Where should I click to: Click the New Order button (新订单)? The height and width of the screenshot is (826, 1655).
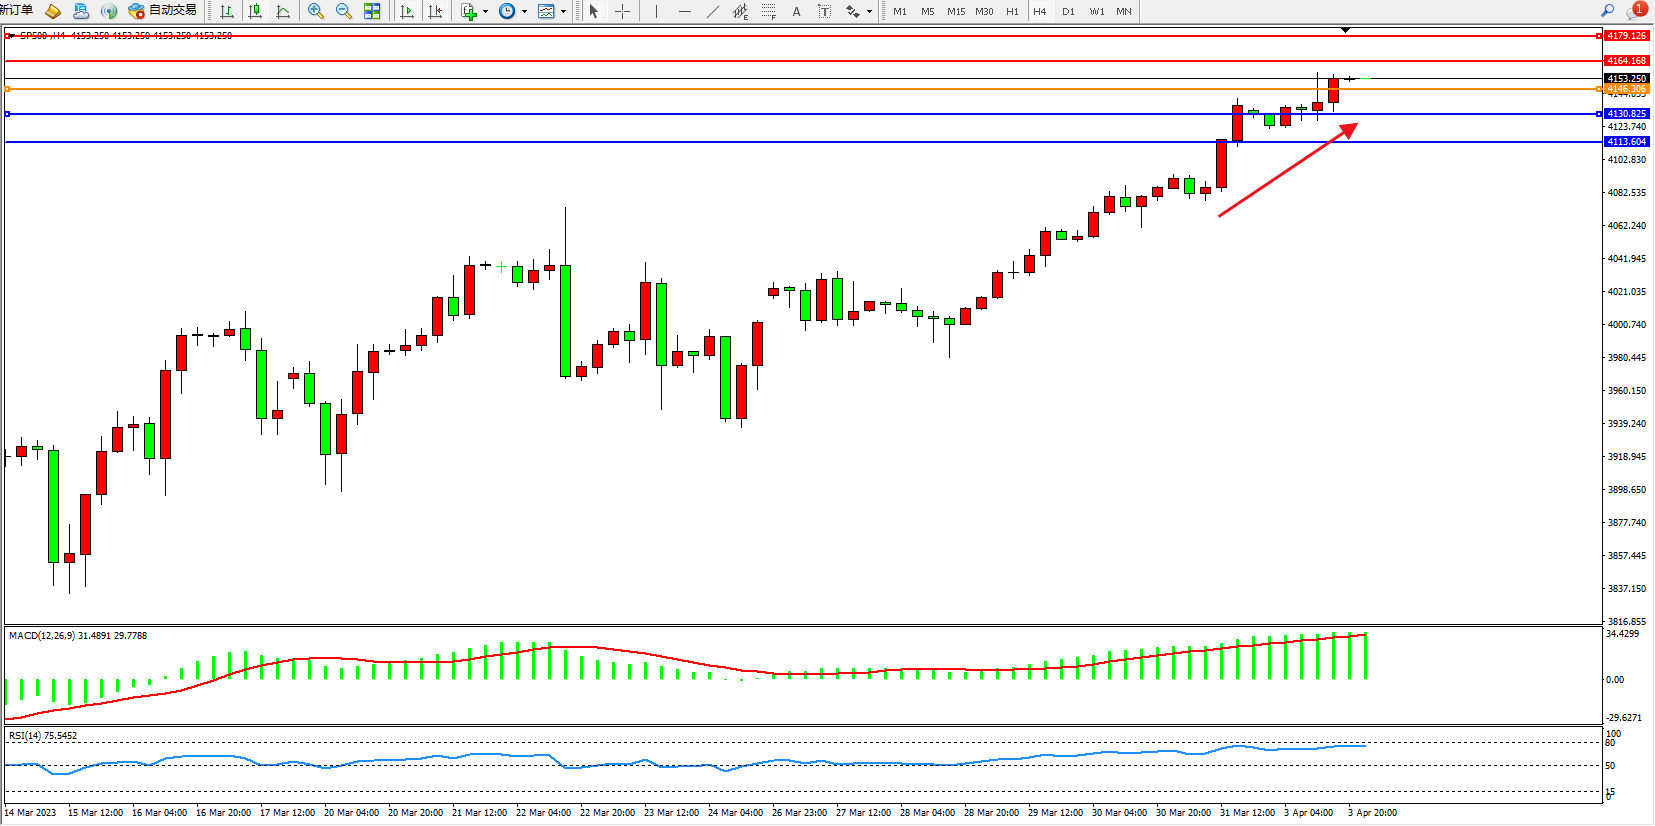(16, 10)
